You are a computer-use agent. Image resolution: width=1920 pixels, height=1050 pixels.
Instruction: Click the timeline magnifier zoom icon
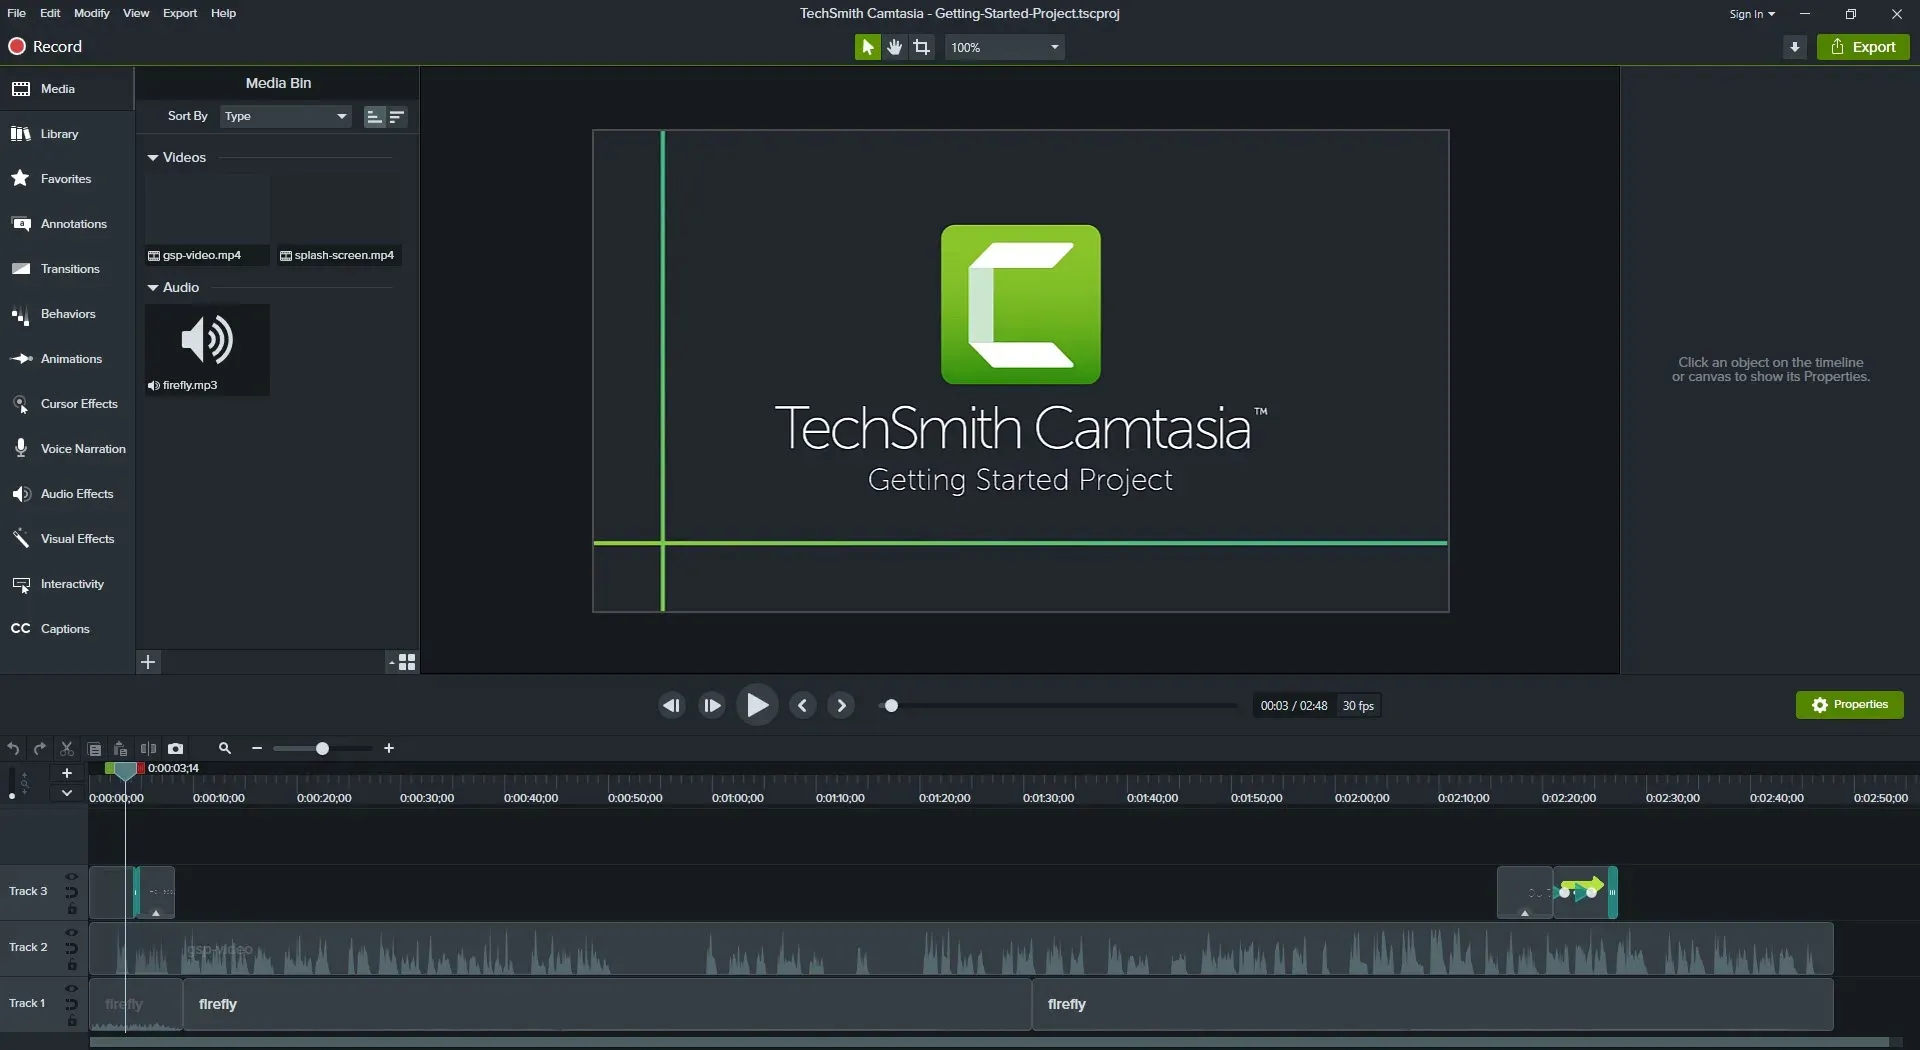tap(225, 749)
